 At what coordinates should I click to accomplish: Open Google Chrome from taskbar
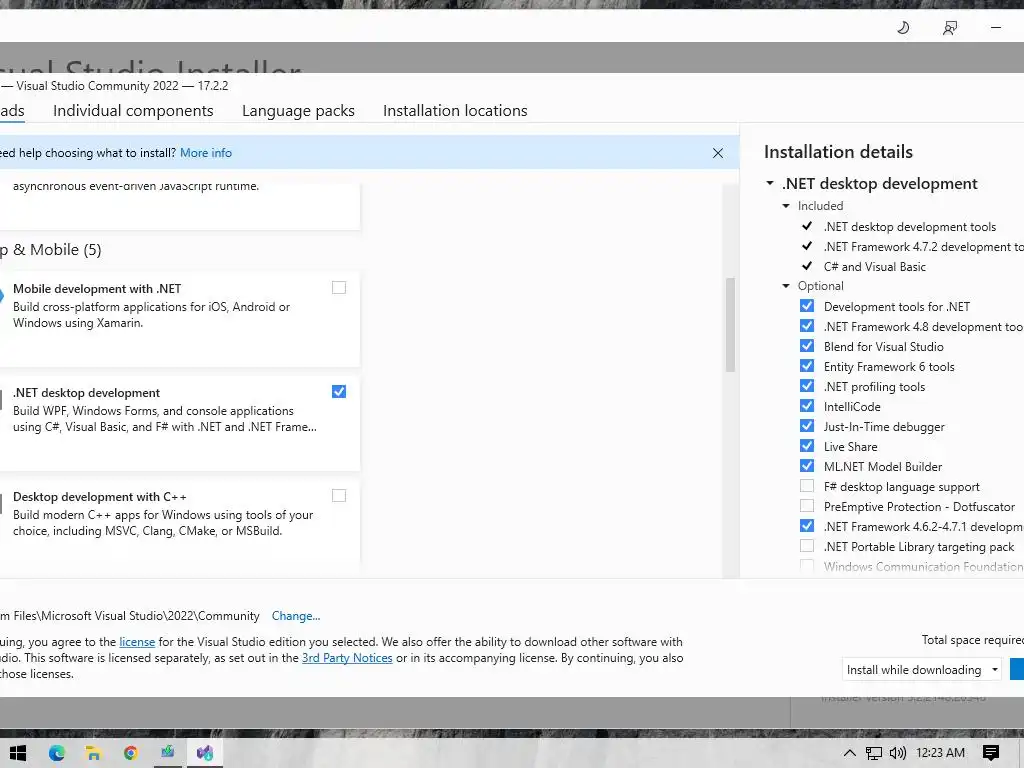tap(131, 753)
